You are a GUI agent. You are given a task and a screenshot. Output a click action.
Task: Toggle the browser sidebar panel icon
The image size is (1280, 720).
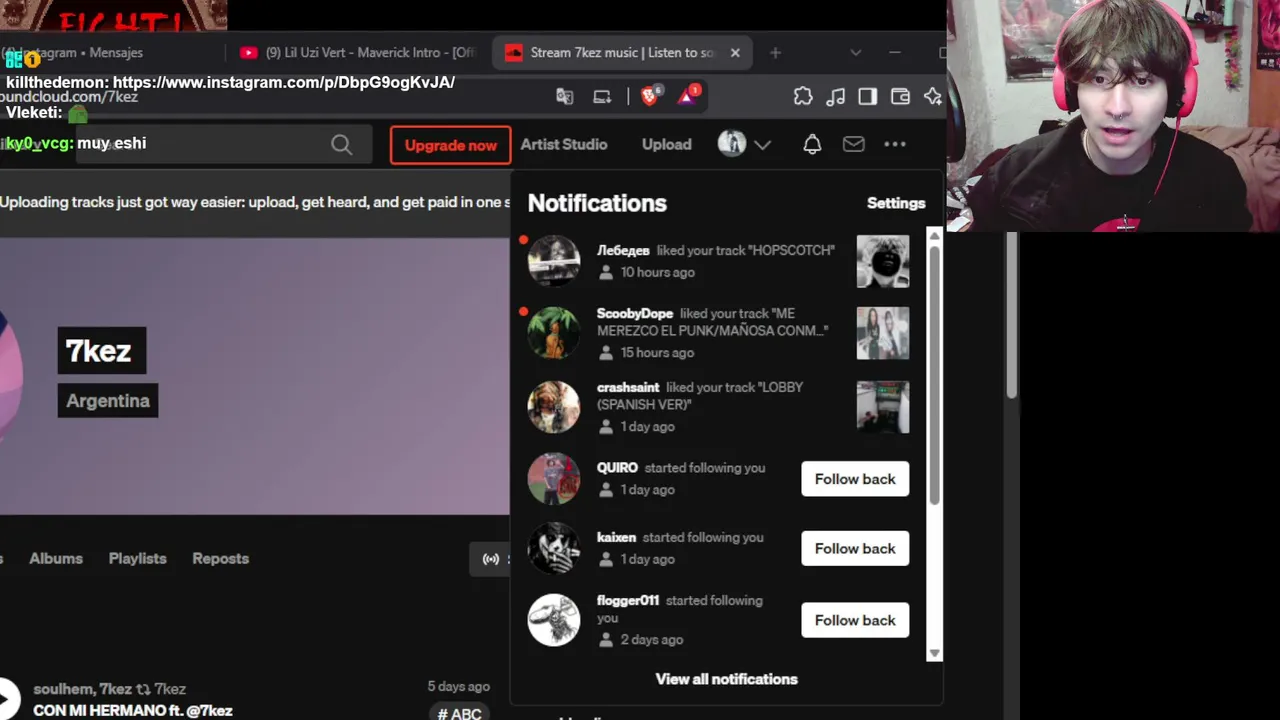[x=868, y=96]
